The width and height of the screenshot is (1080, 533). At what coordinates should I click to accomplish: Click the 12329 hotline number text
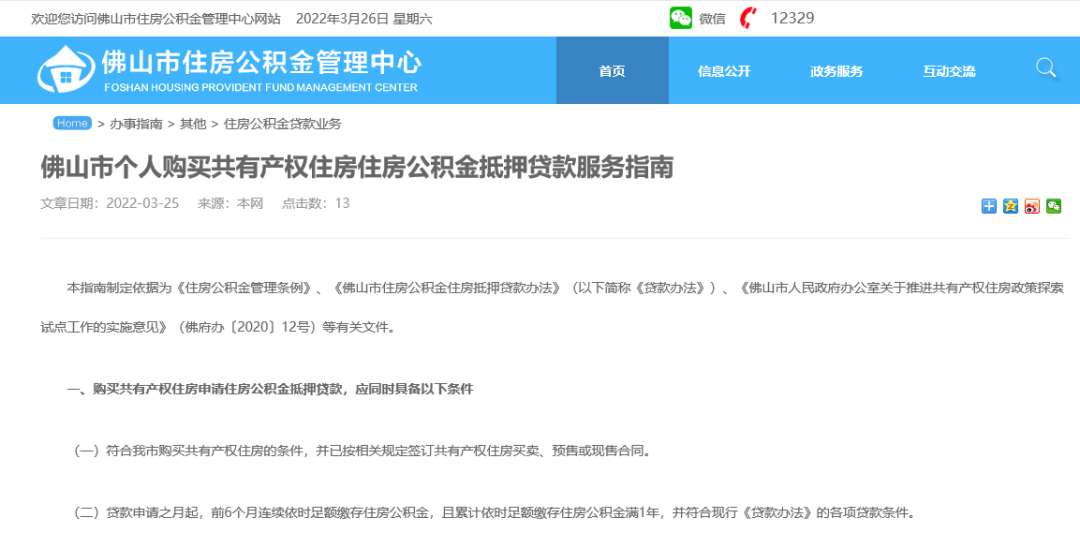[792, 18]
